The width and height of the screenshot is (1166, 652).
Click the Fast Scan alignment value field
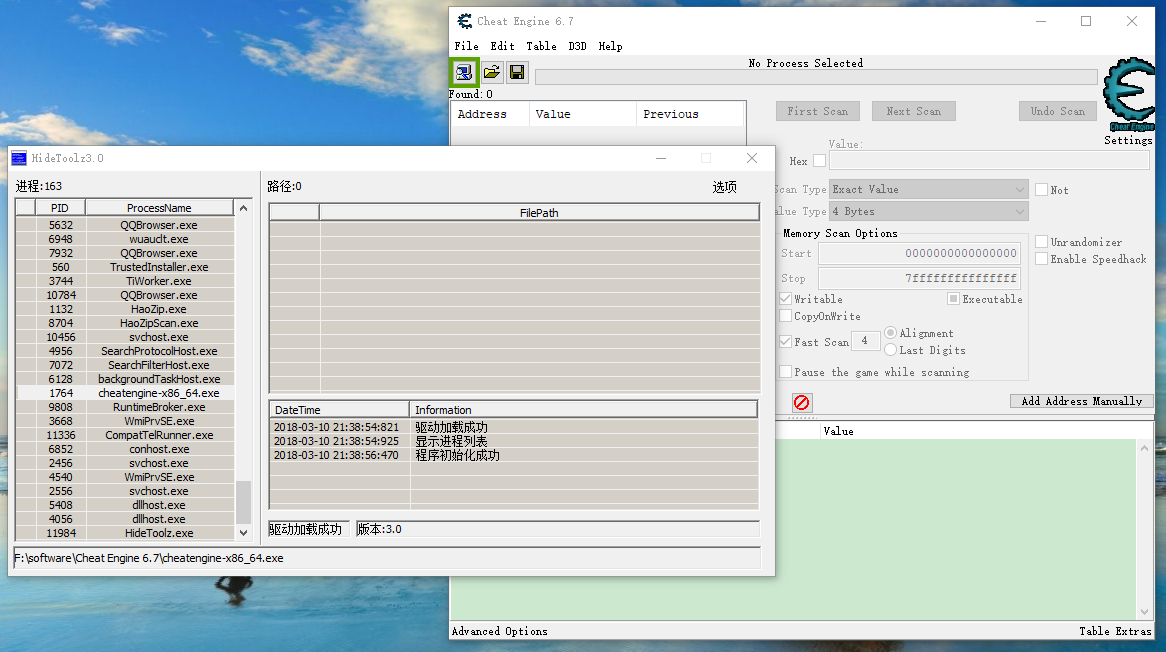865,341
